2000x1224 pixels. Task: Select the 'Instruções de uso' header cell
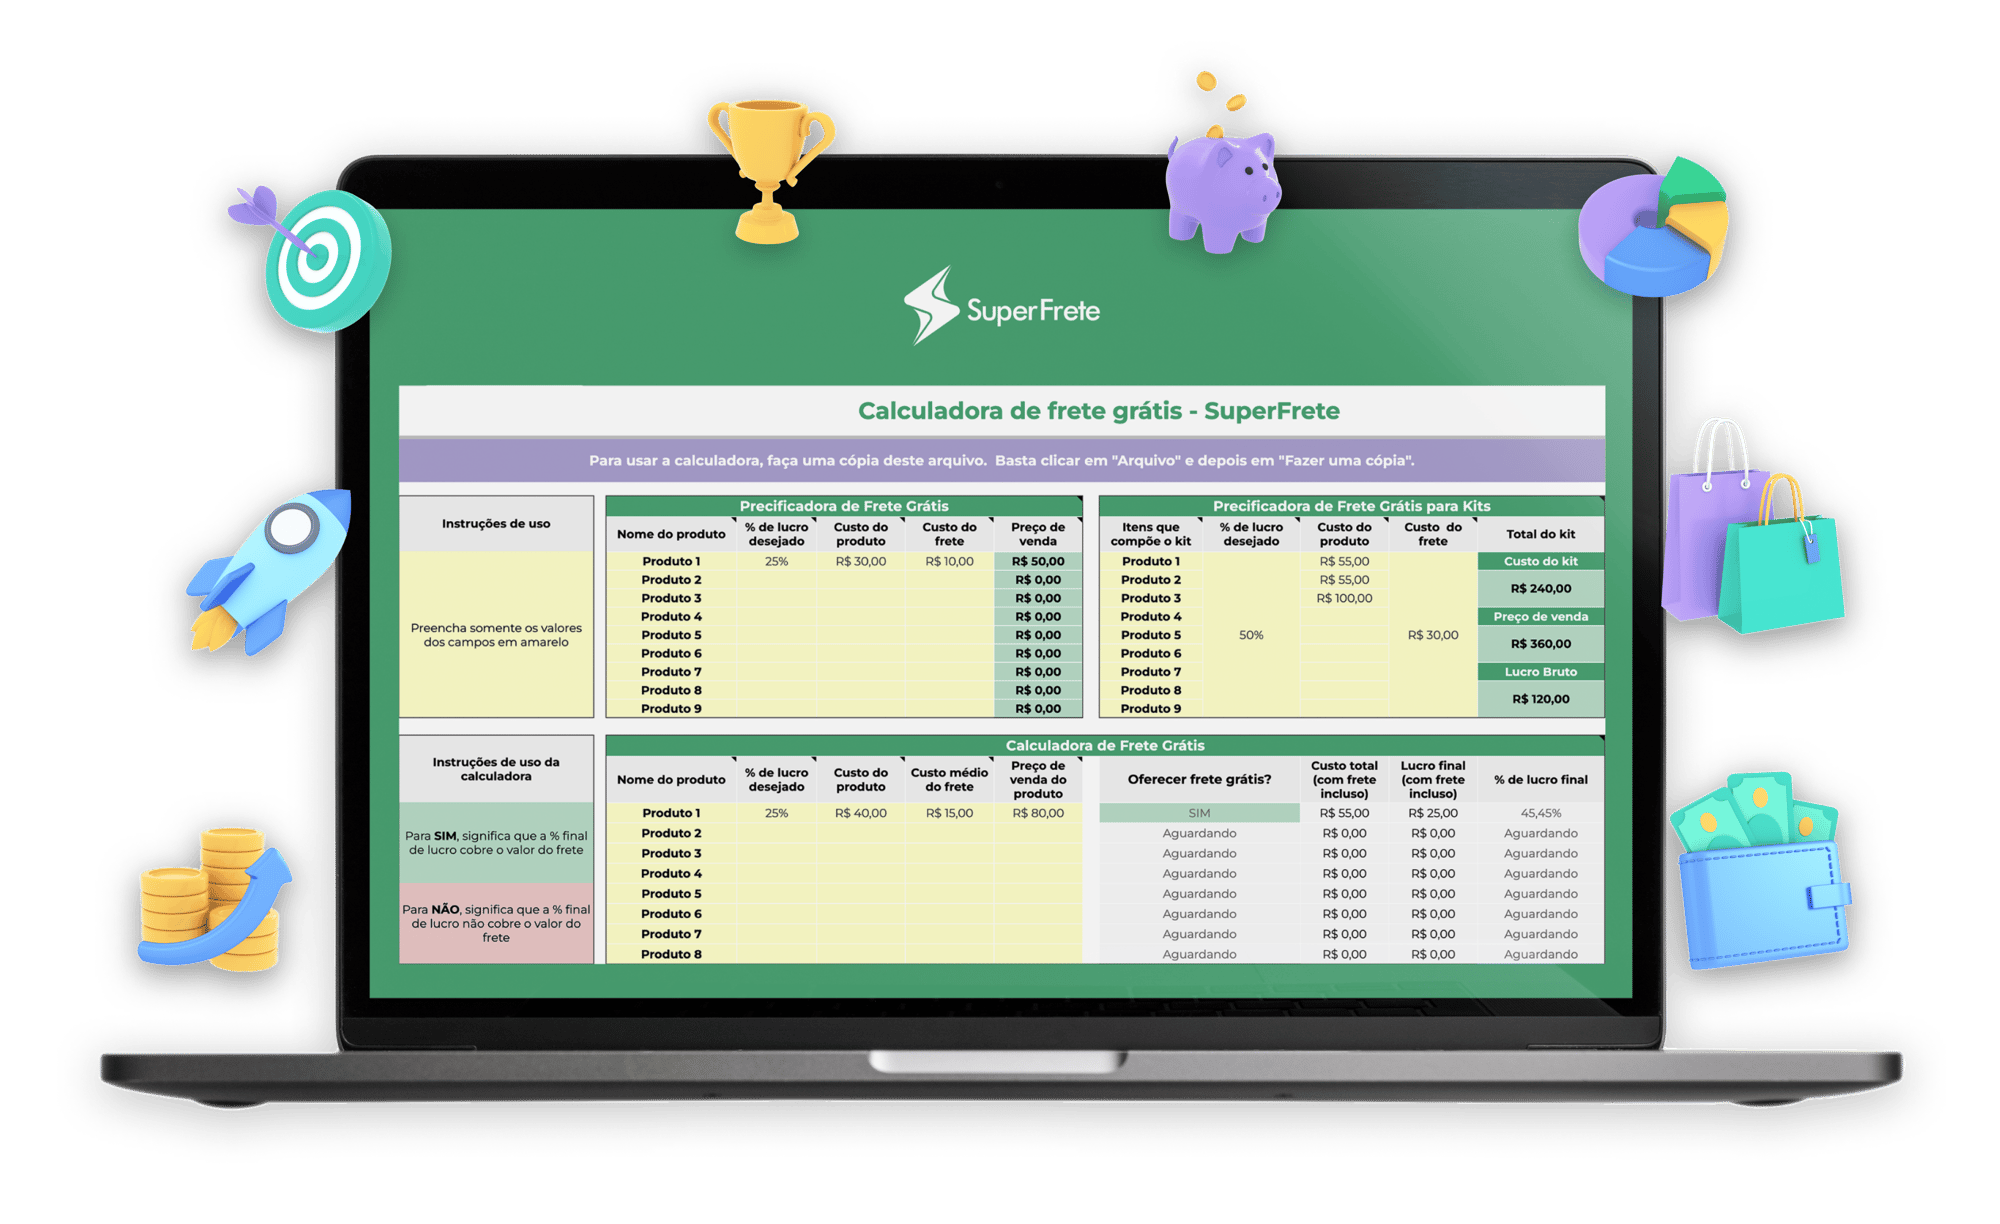496,524
